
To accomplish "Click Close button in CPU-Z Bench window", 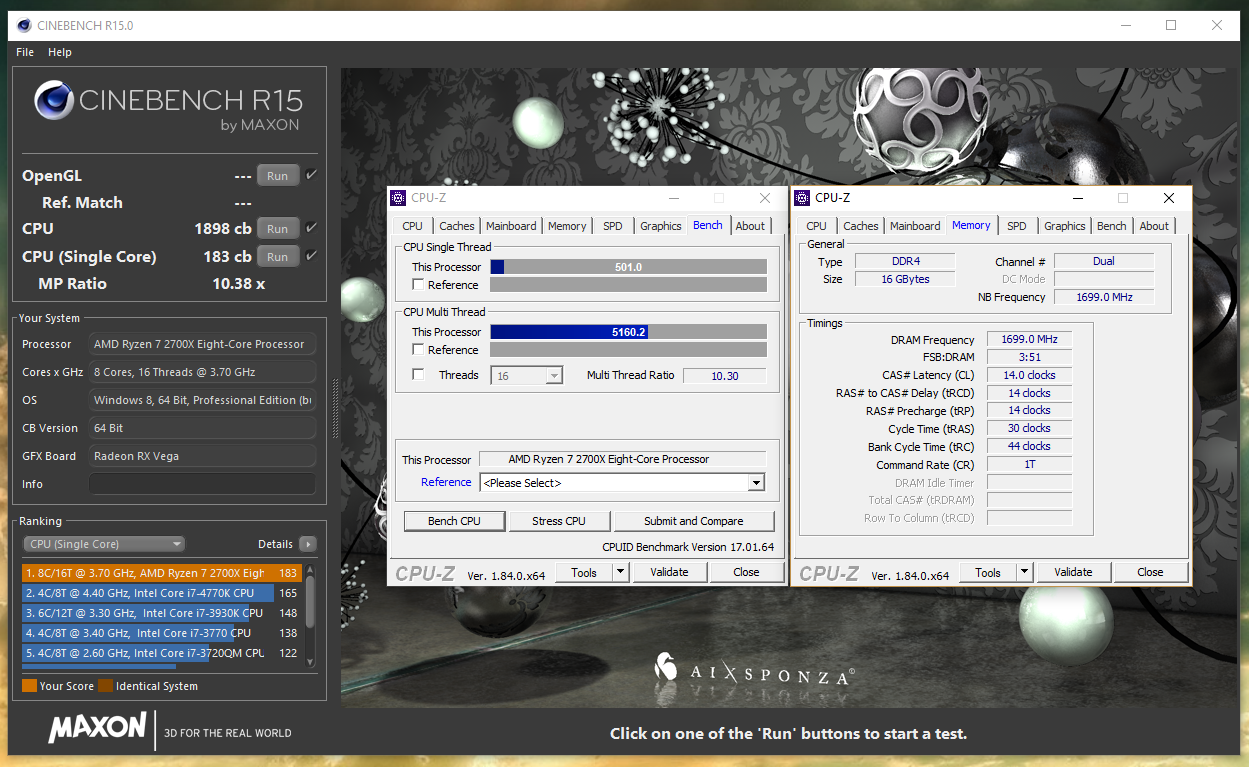I will click(746, 573).
